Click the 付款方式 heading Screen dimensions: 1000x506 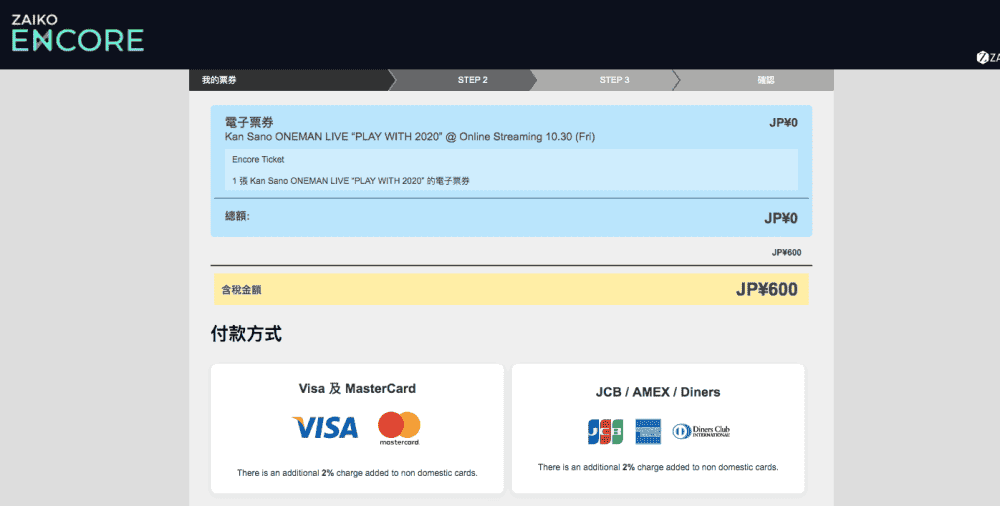pos(246,334)
